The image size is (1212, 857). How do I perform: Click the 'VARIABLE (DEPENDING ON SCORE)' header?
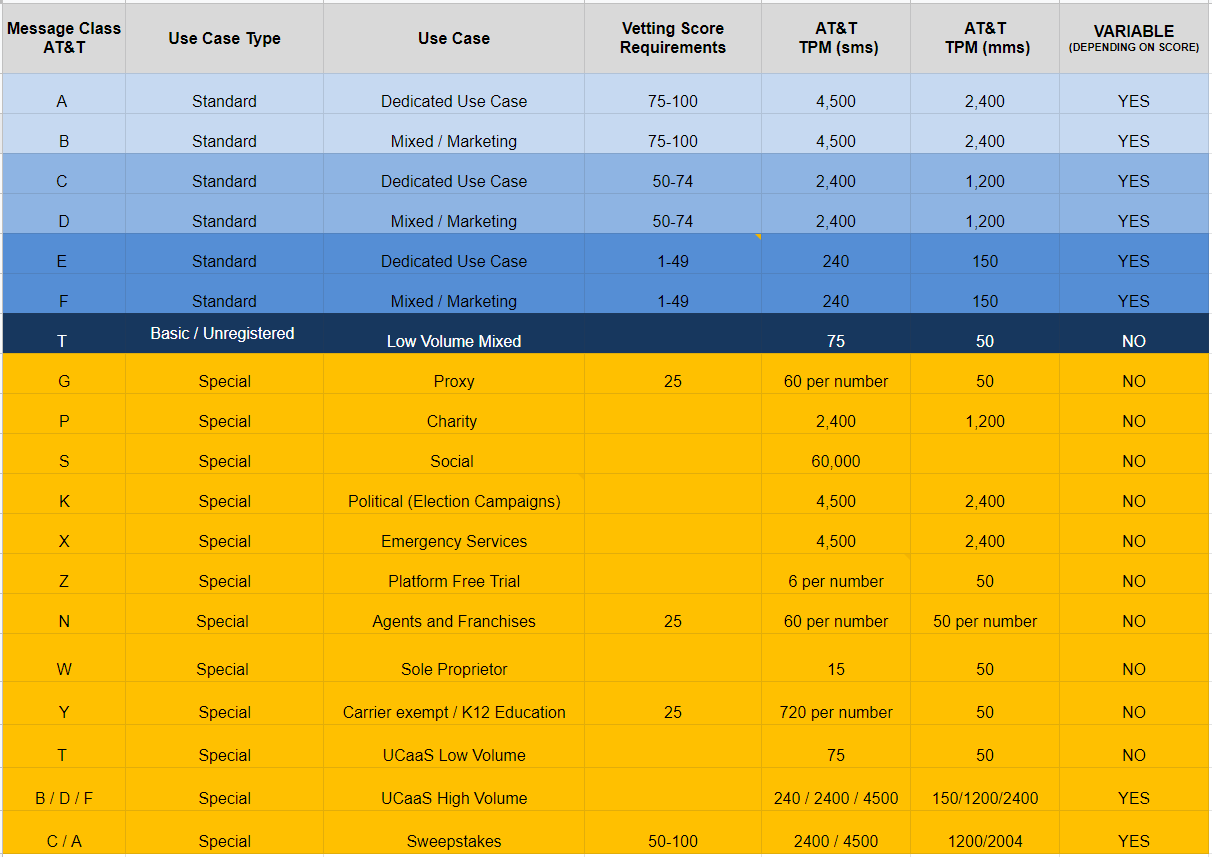point(1134,38)
